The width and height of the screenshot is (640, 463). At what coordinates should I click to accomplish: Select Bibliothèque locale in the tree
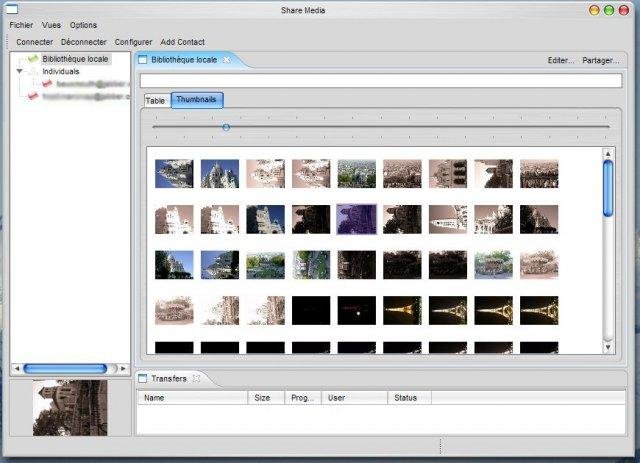[x=75, y=59]
